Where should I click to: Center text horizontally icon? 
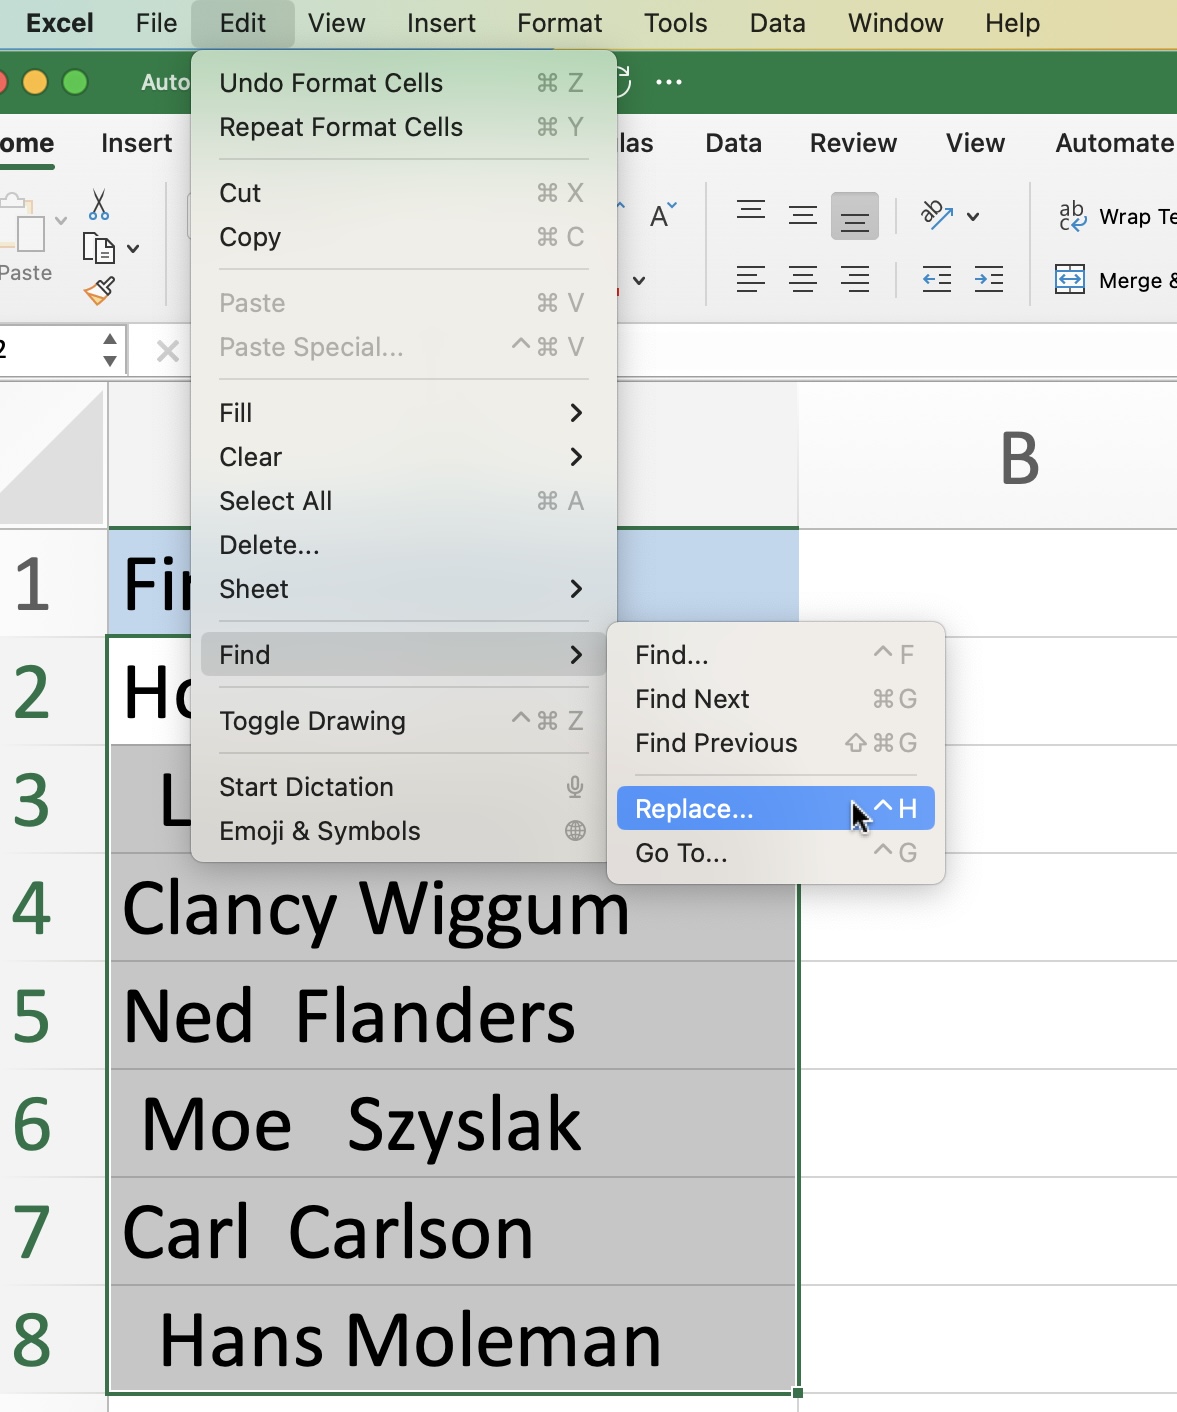tap(803, 279)
